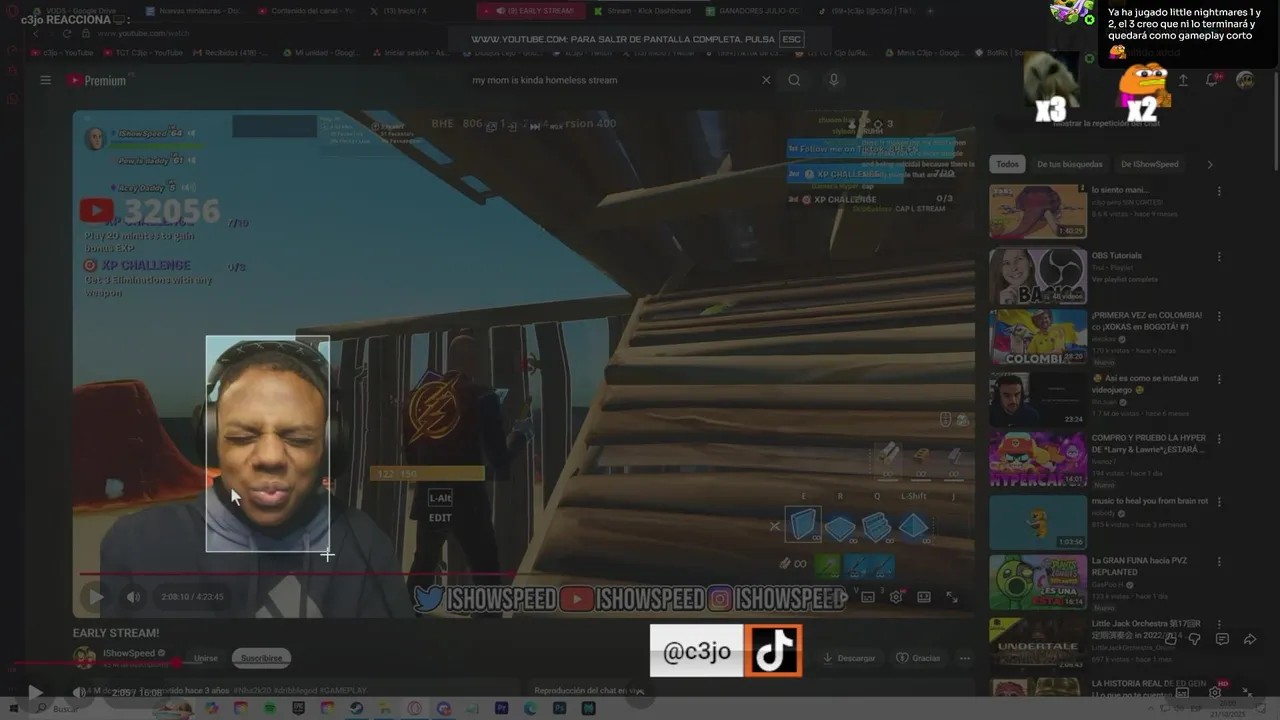Click the Gracias thanks button
Screen dimensions: 1280x720
[x=918, y=658]
